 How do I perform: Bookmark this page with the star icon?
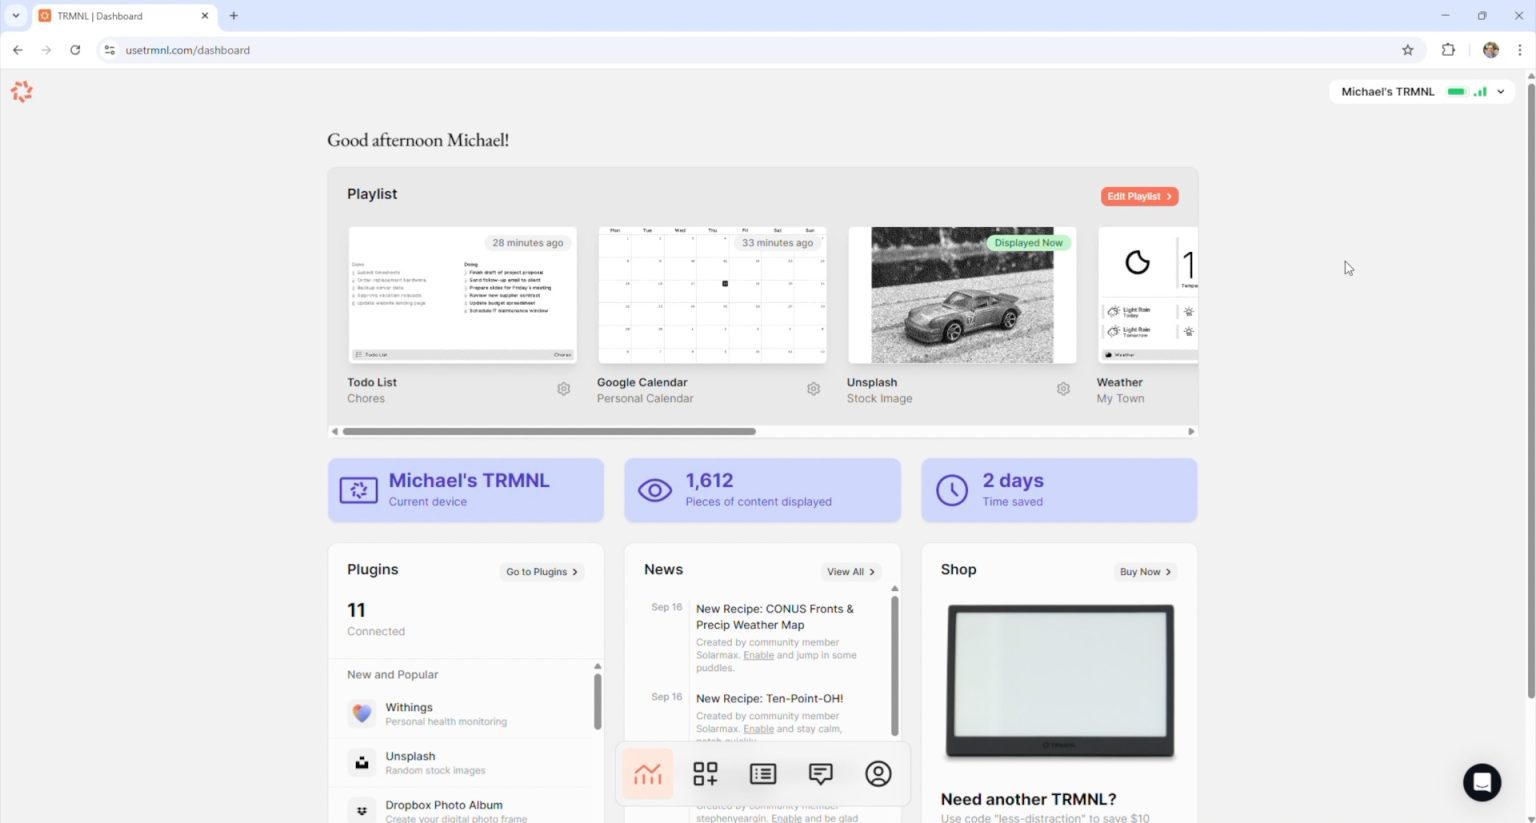pos(1408,50)
